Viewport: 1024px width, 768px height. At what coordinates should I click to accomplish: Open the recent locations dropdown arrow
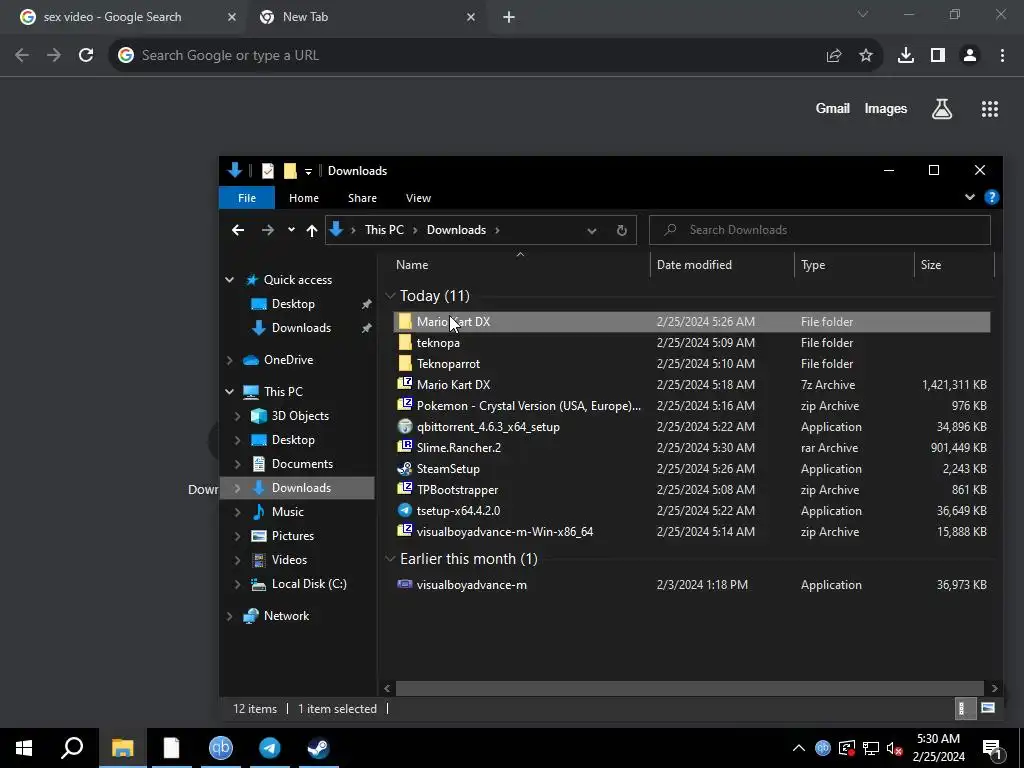click(291, 230)
